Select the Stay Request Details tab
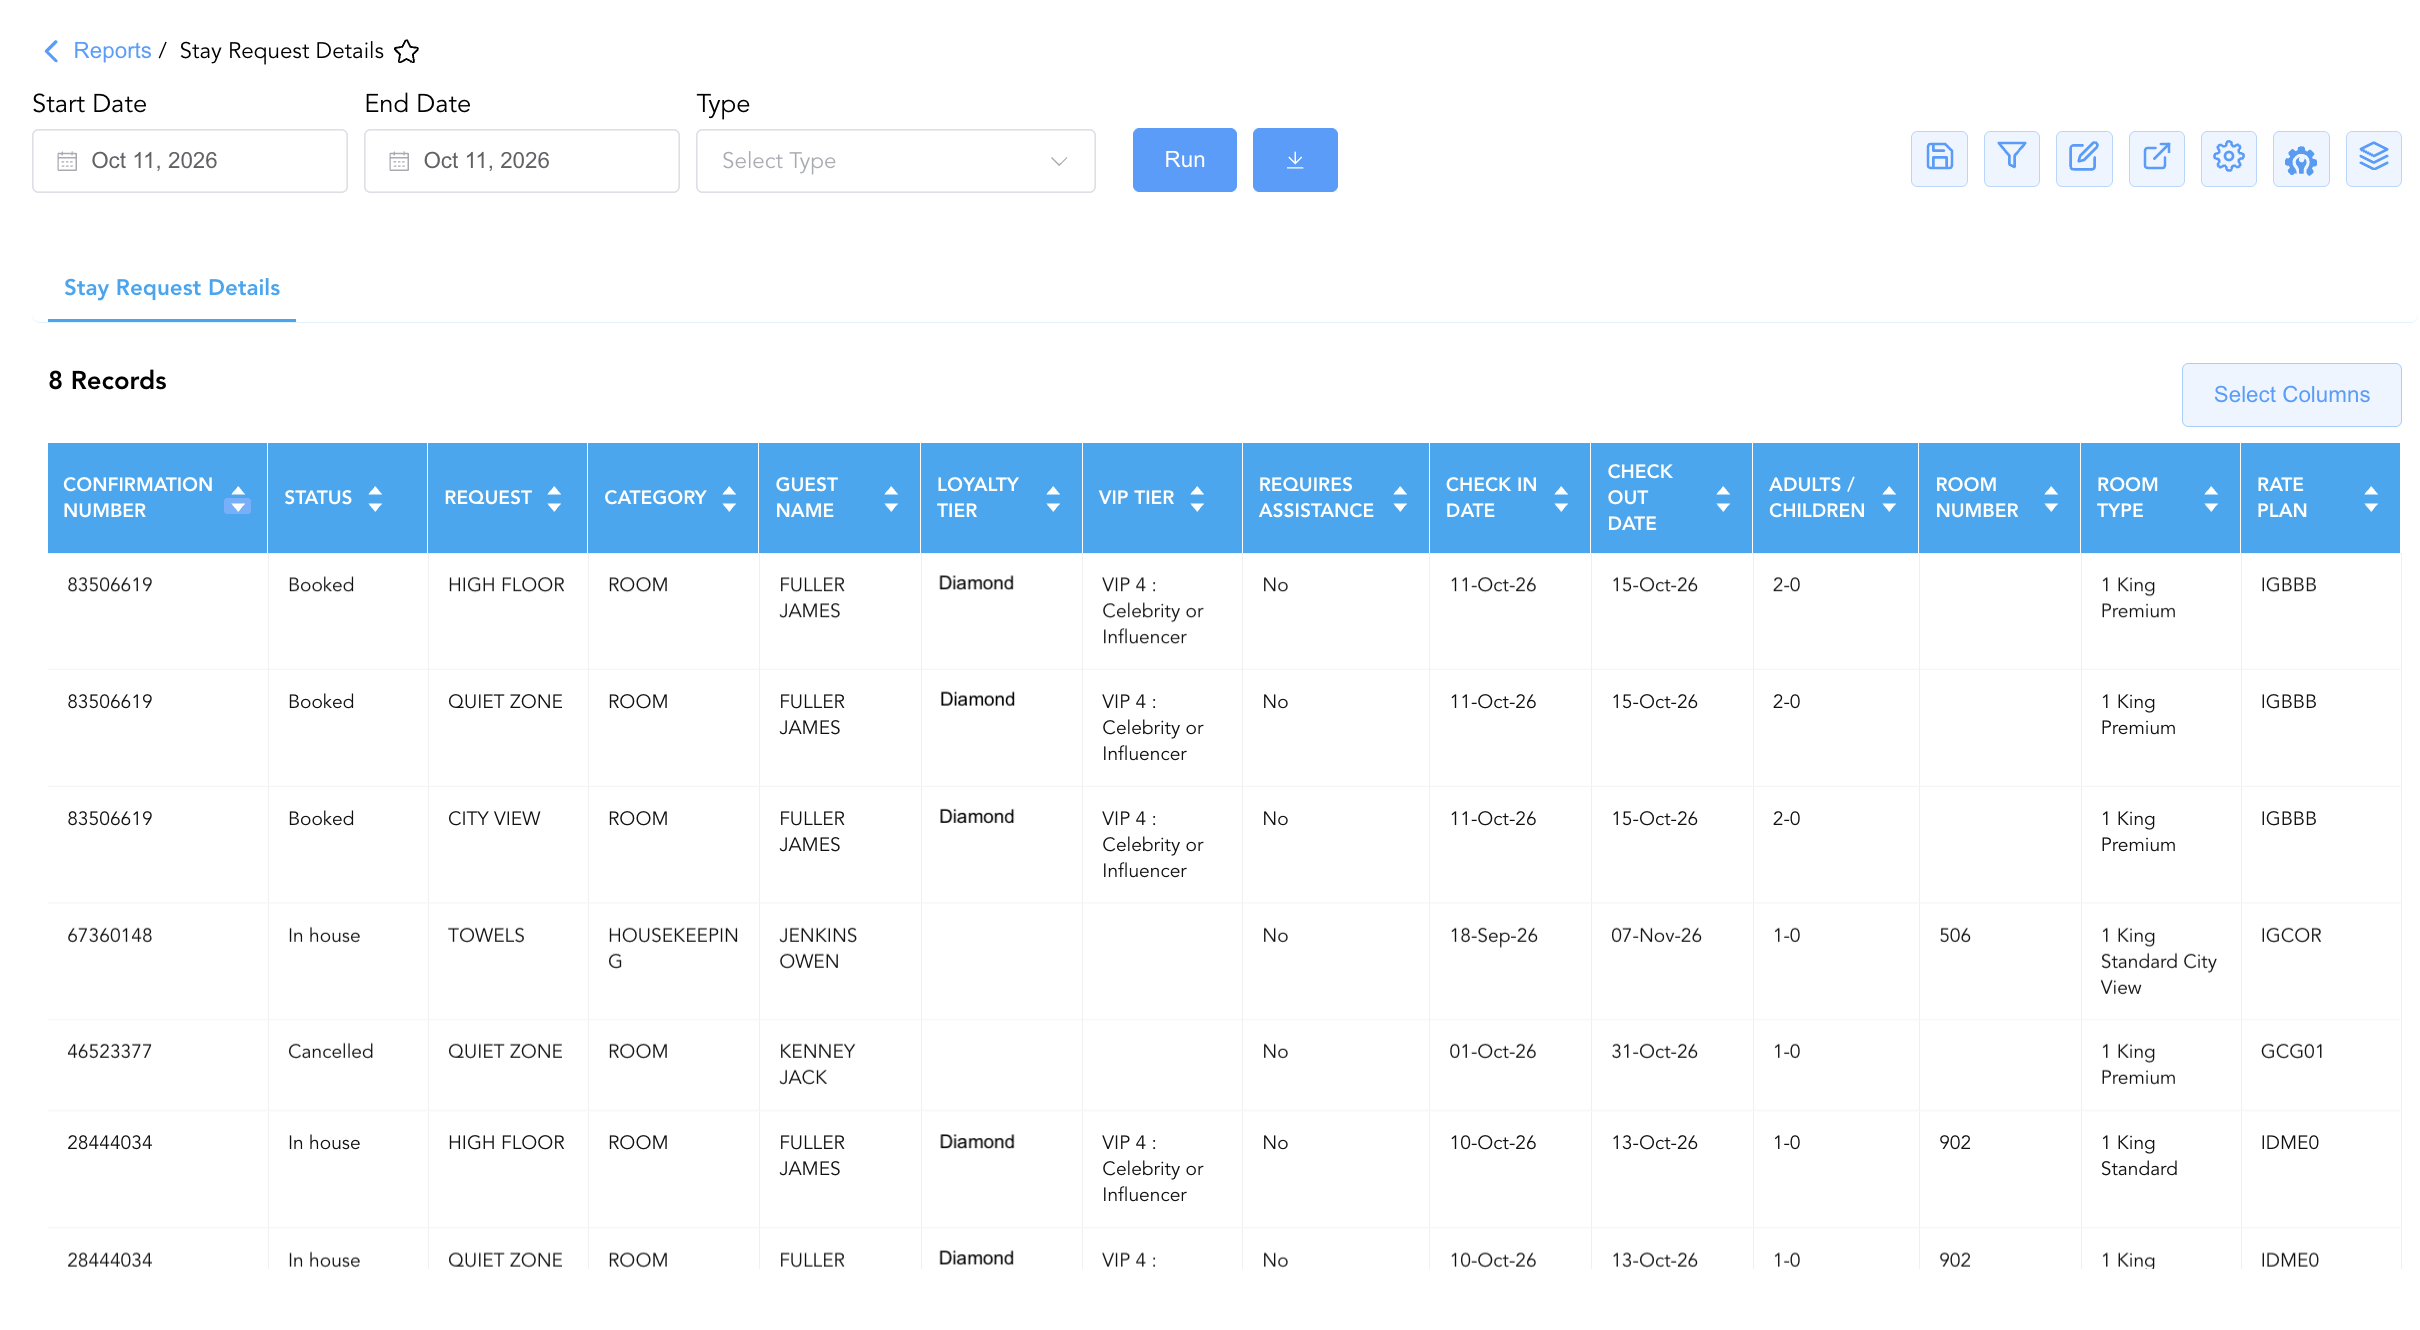2420x1330 pixels. (172, 288)
